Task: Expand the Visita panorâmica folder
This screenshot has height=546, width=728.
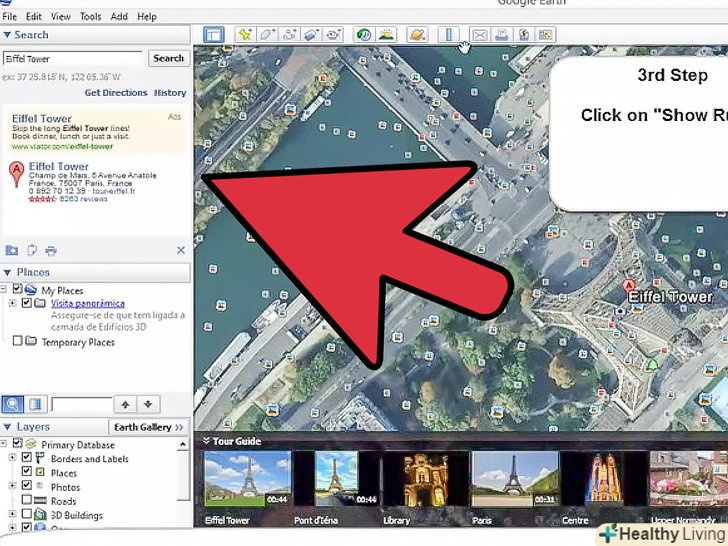Action: point(13,304)
